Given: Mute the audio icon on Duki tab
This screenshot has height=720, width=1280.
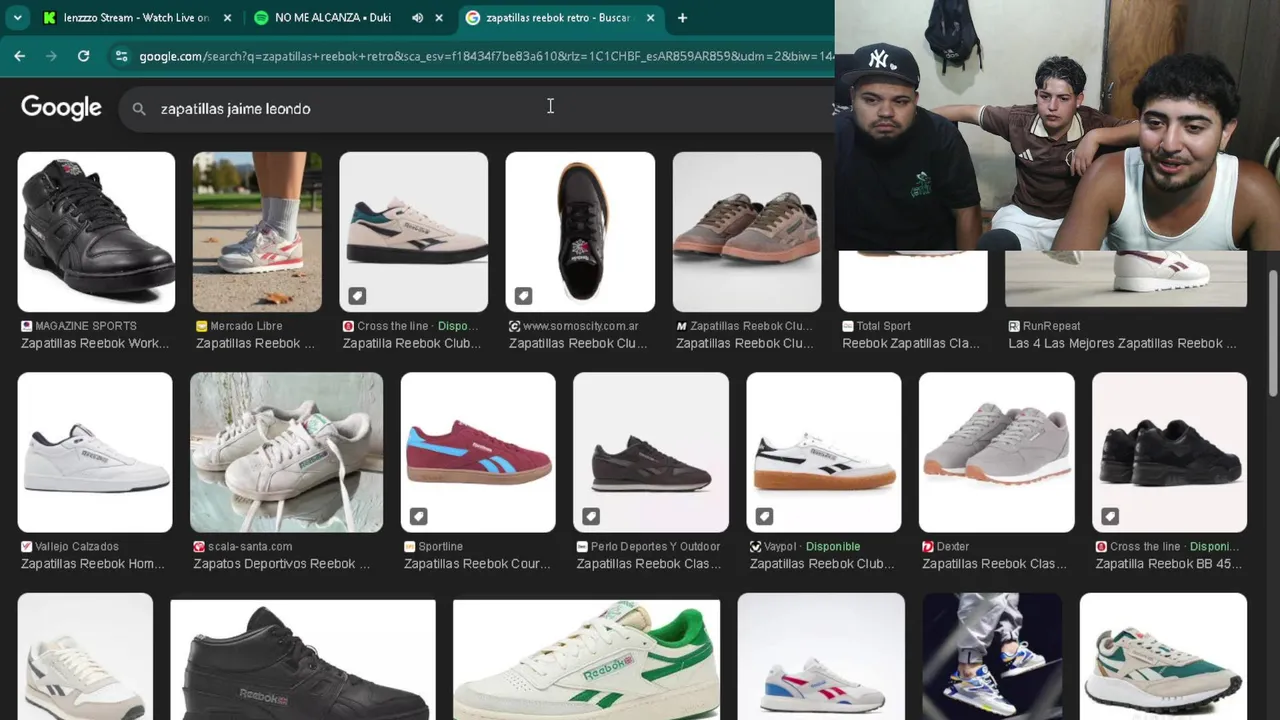Looking at the screenshot, I should (417, 18).
